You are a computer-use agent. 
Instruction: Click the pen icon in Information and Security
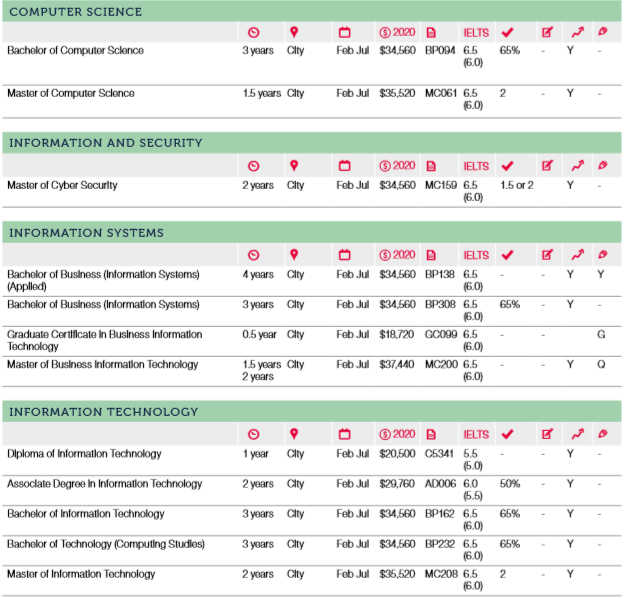tap(601, 166)
